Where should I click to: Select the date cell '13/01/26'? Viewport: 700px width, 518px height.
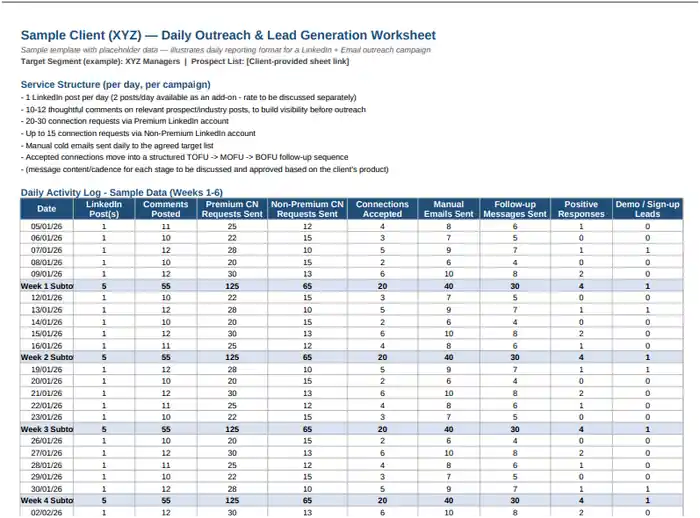point(46,310)
